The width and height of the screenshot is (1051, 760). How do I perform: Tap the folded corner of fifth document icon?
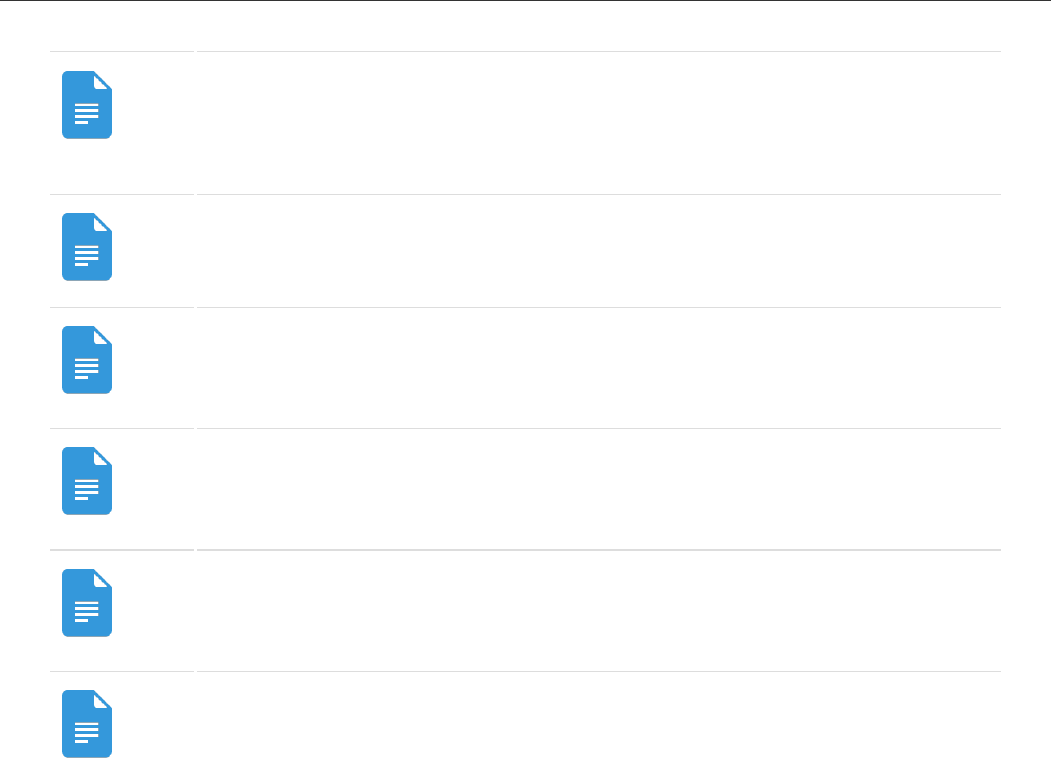(x=102, y=578)
